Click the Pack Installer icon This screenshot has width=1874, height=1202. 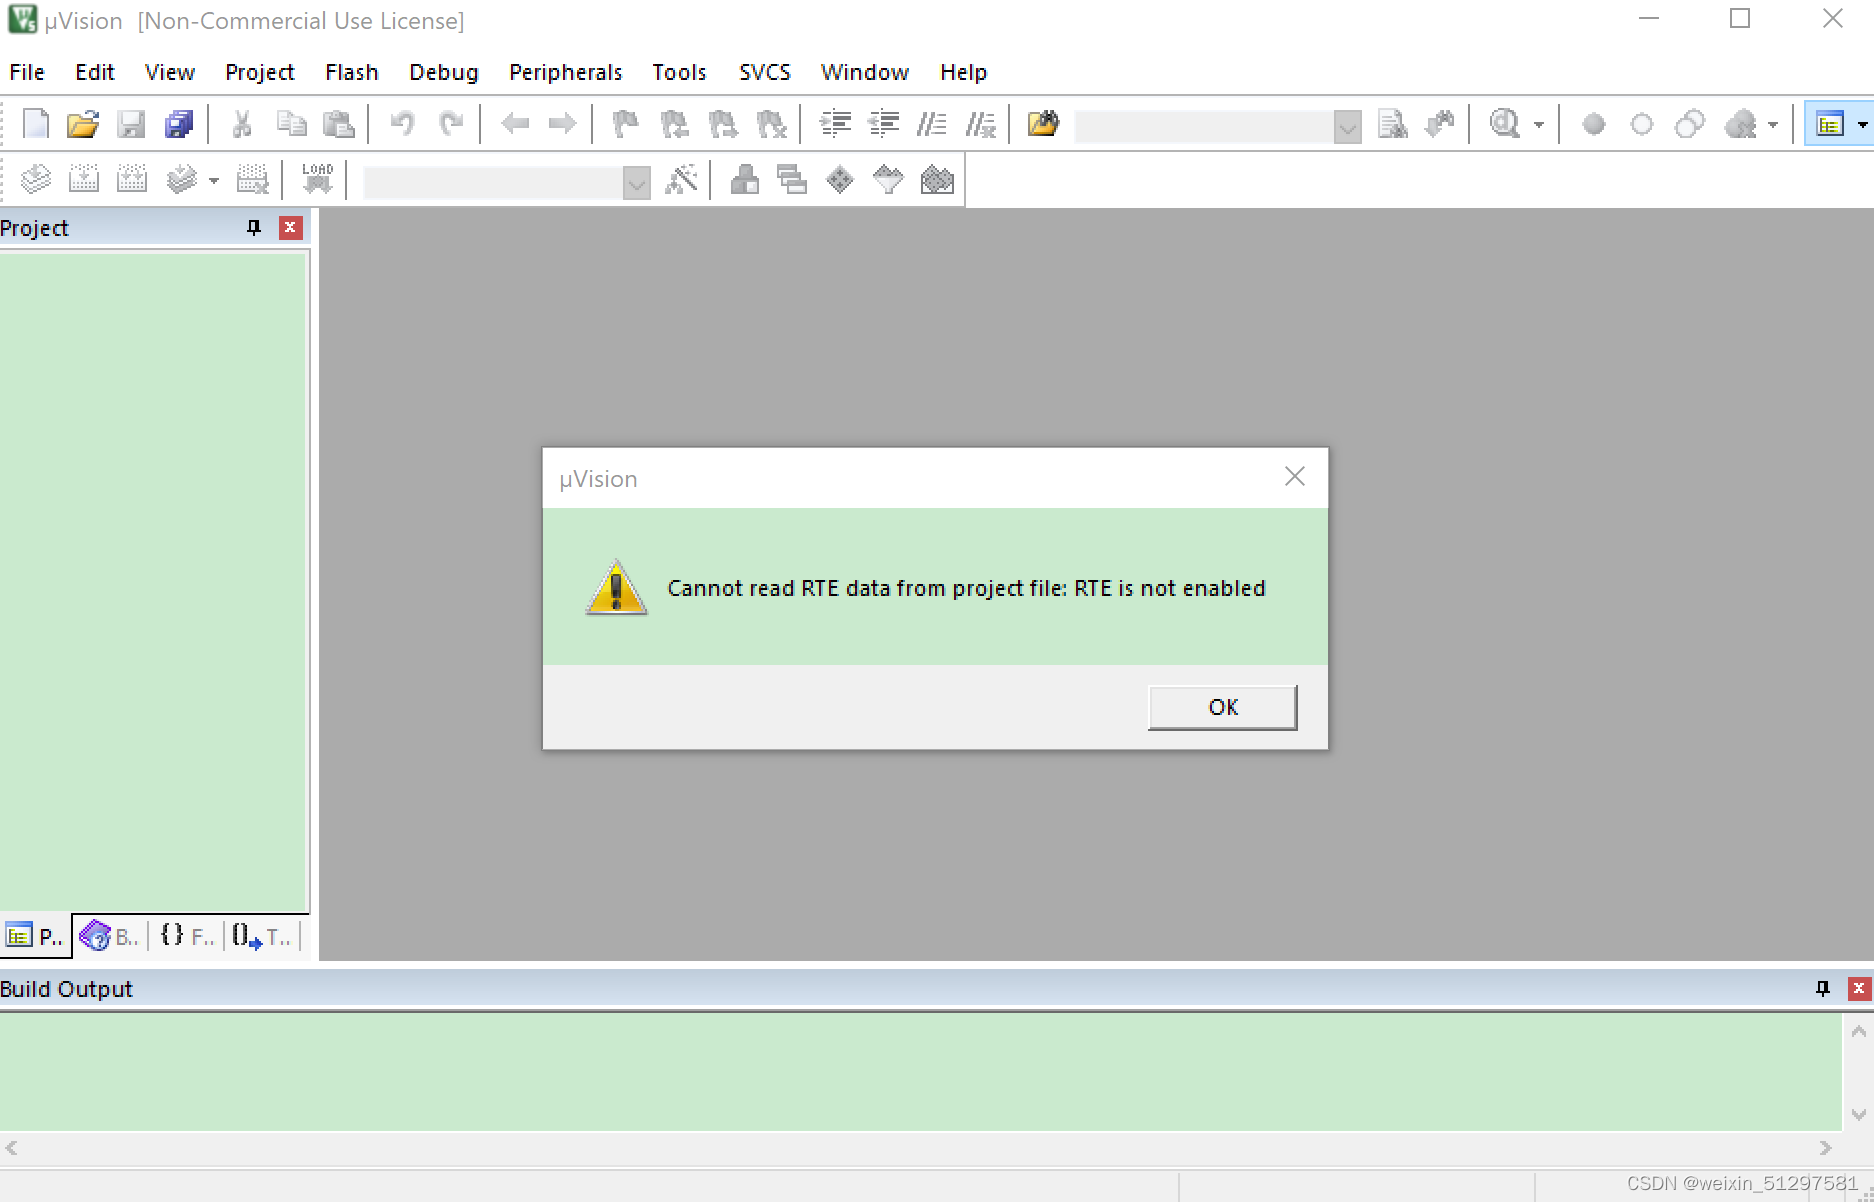coord(937,180)
